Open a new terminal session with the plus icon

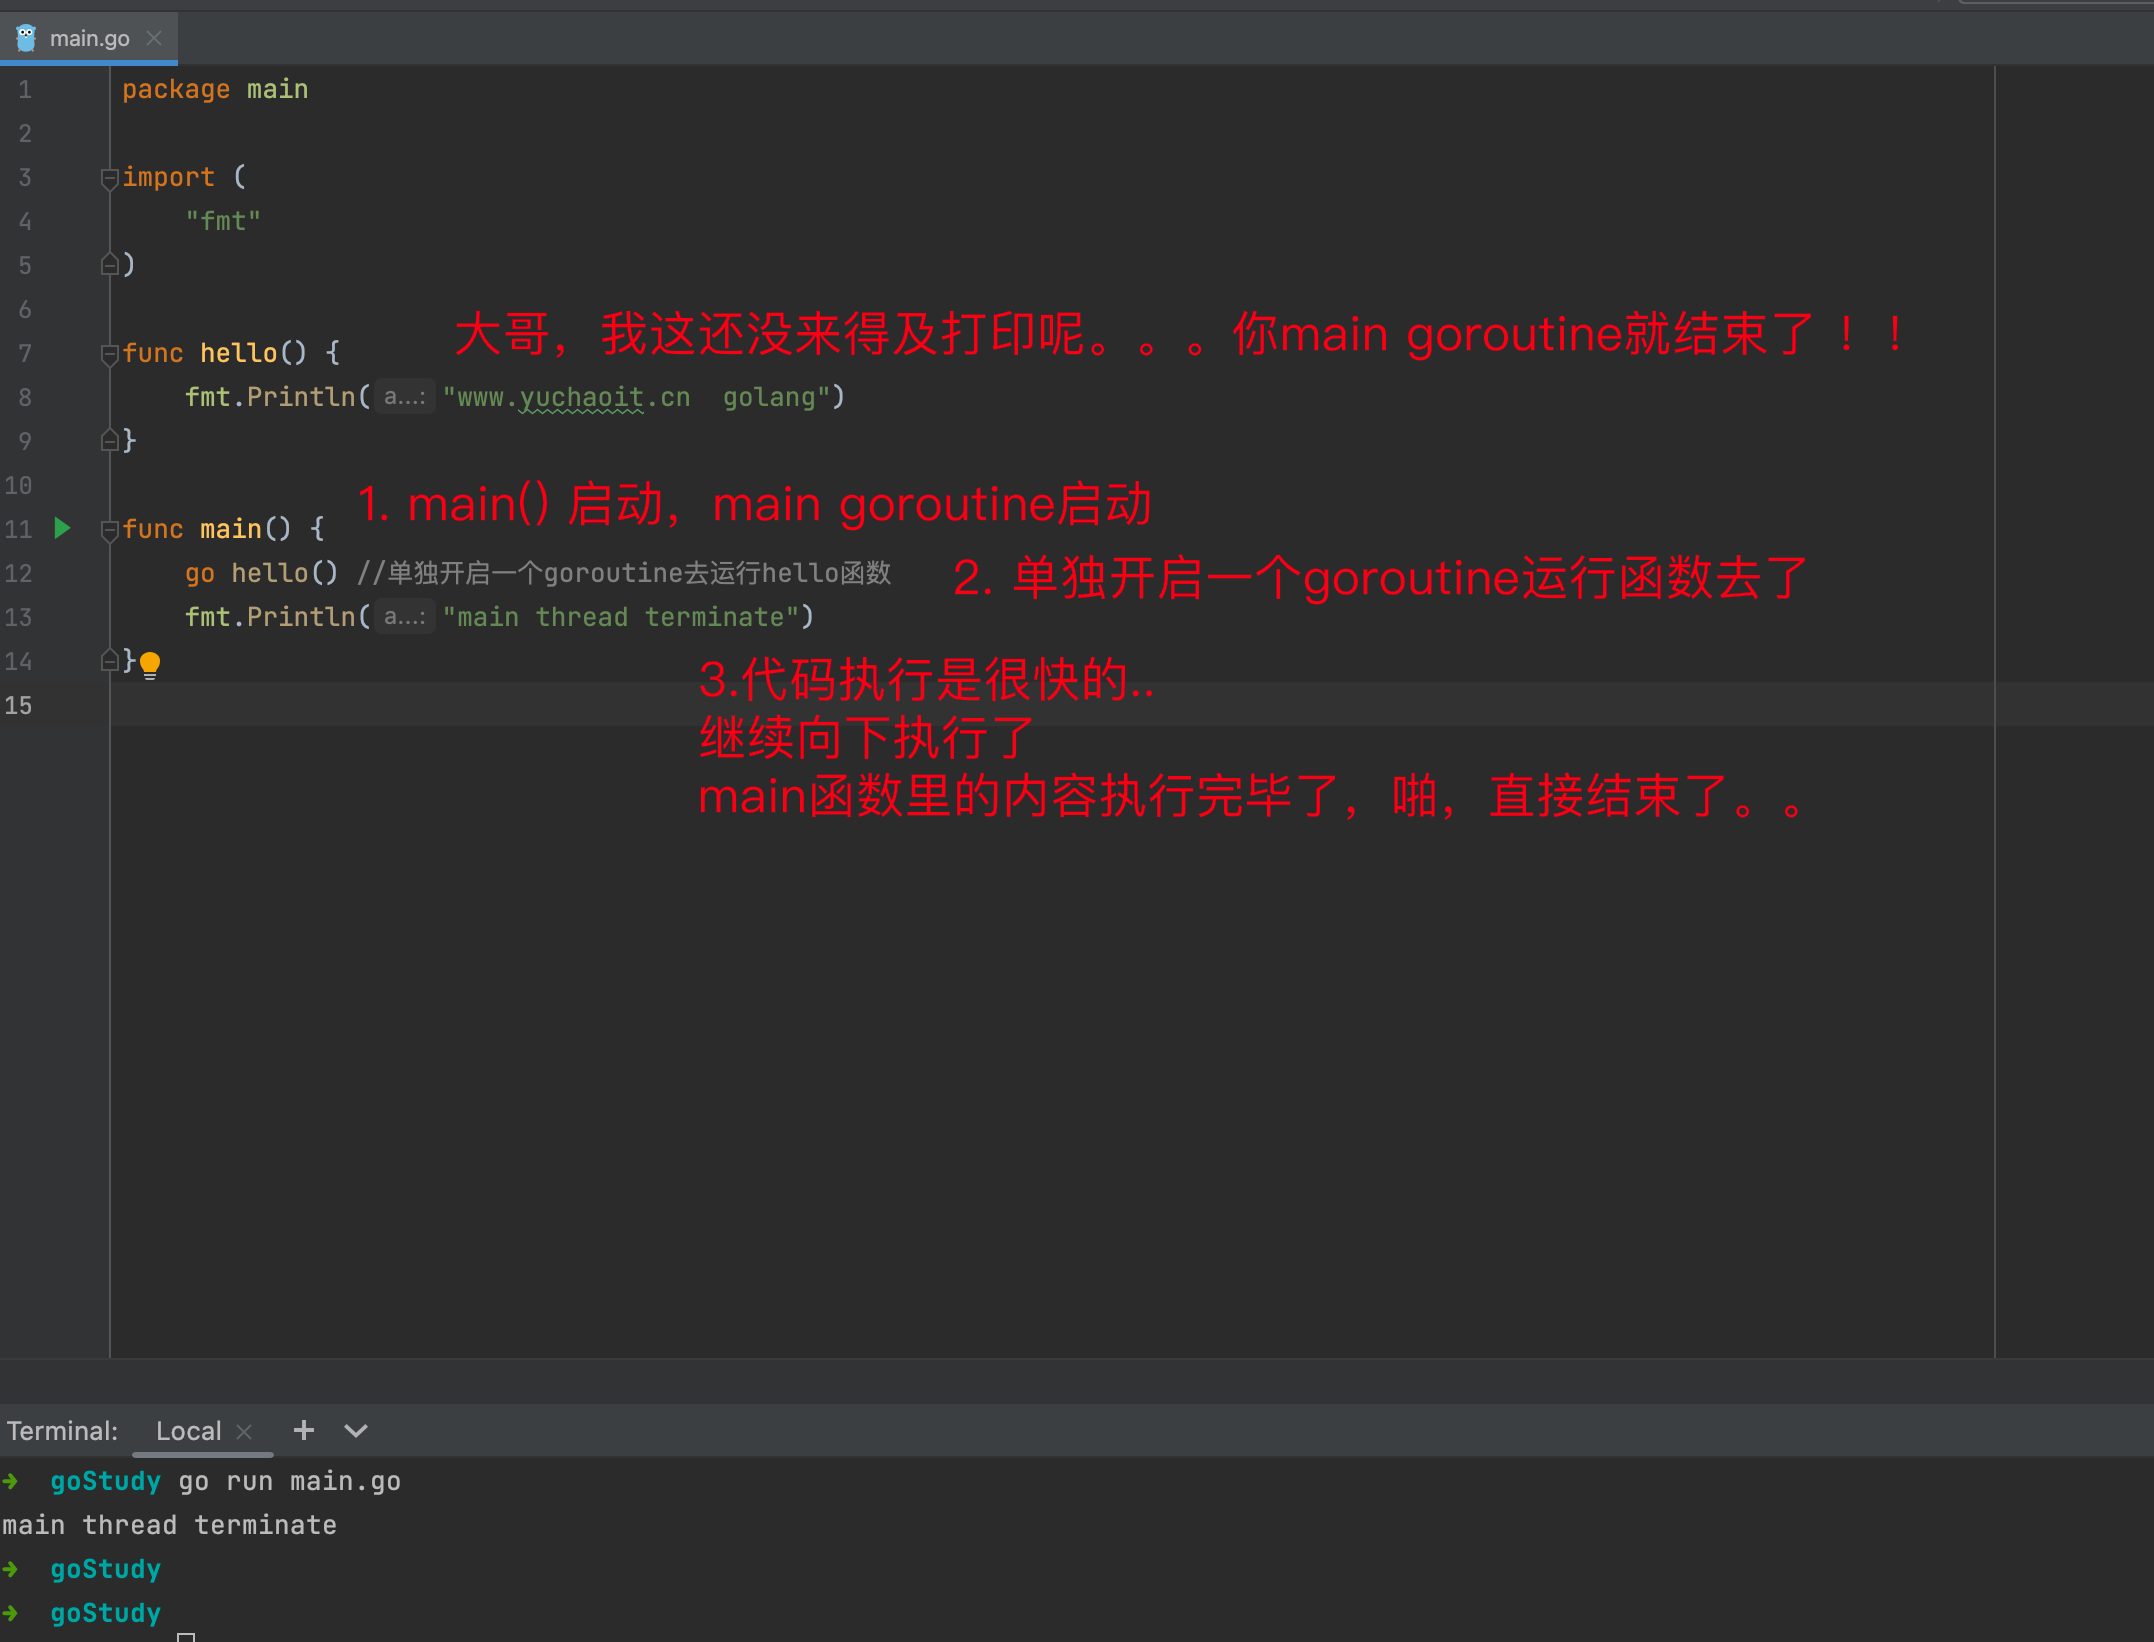tap(303, 1431)
